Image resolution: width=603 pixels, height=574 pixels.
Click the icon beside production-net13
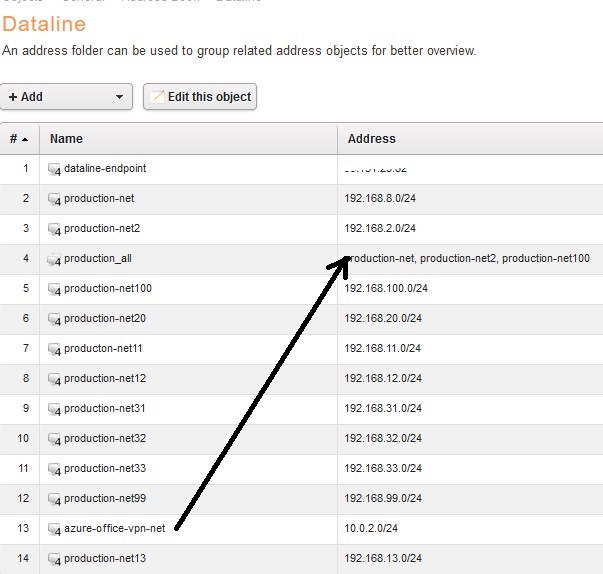pos(55,559)
